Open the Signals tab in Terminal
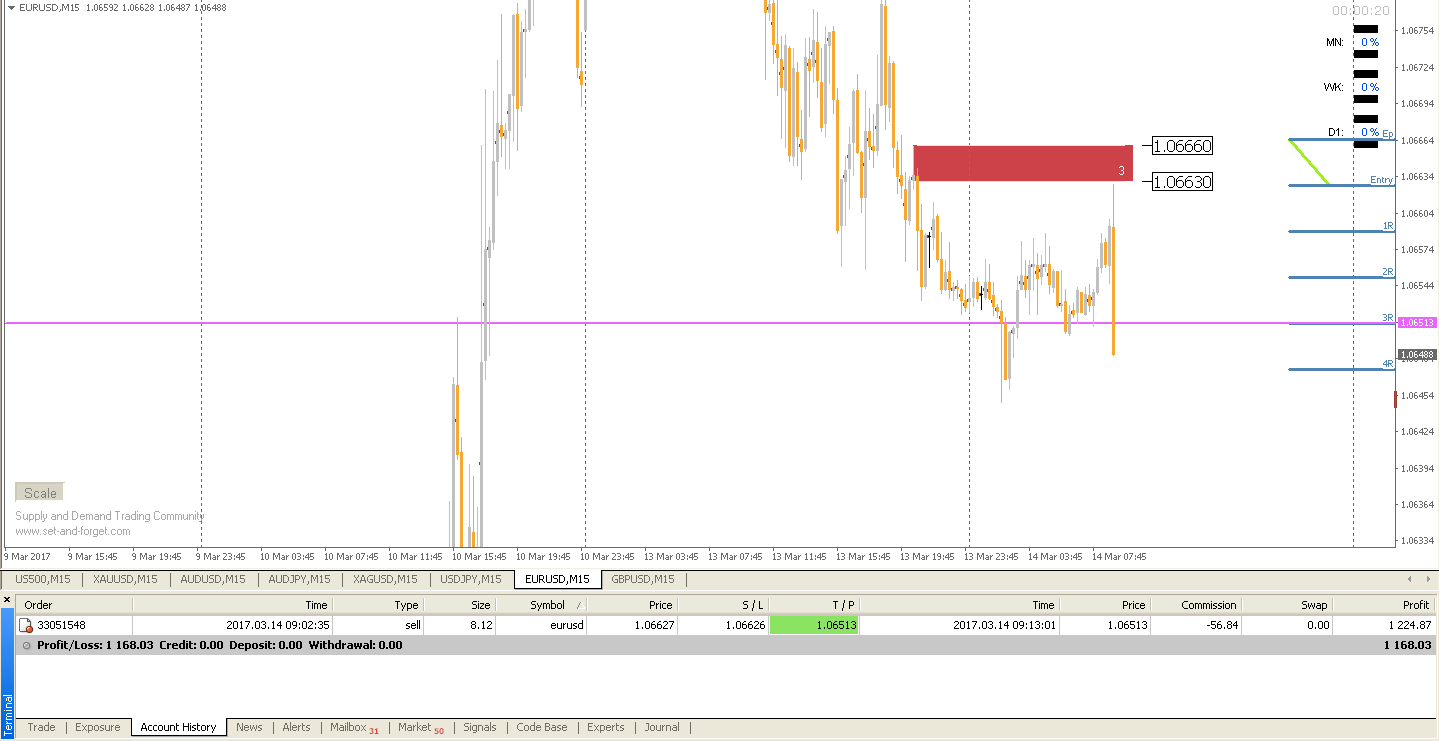Viewport: 1439px width, 741px height. 480,727
